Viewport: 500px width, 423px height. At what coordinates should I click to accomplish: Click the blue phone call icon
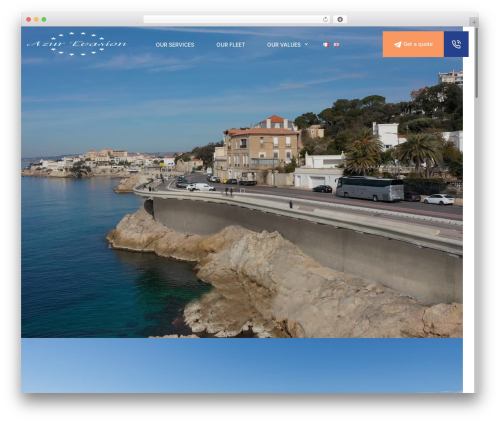pyautogui.click(x=456, y=44)
